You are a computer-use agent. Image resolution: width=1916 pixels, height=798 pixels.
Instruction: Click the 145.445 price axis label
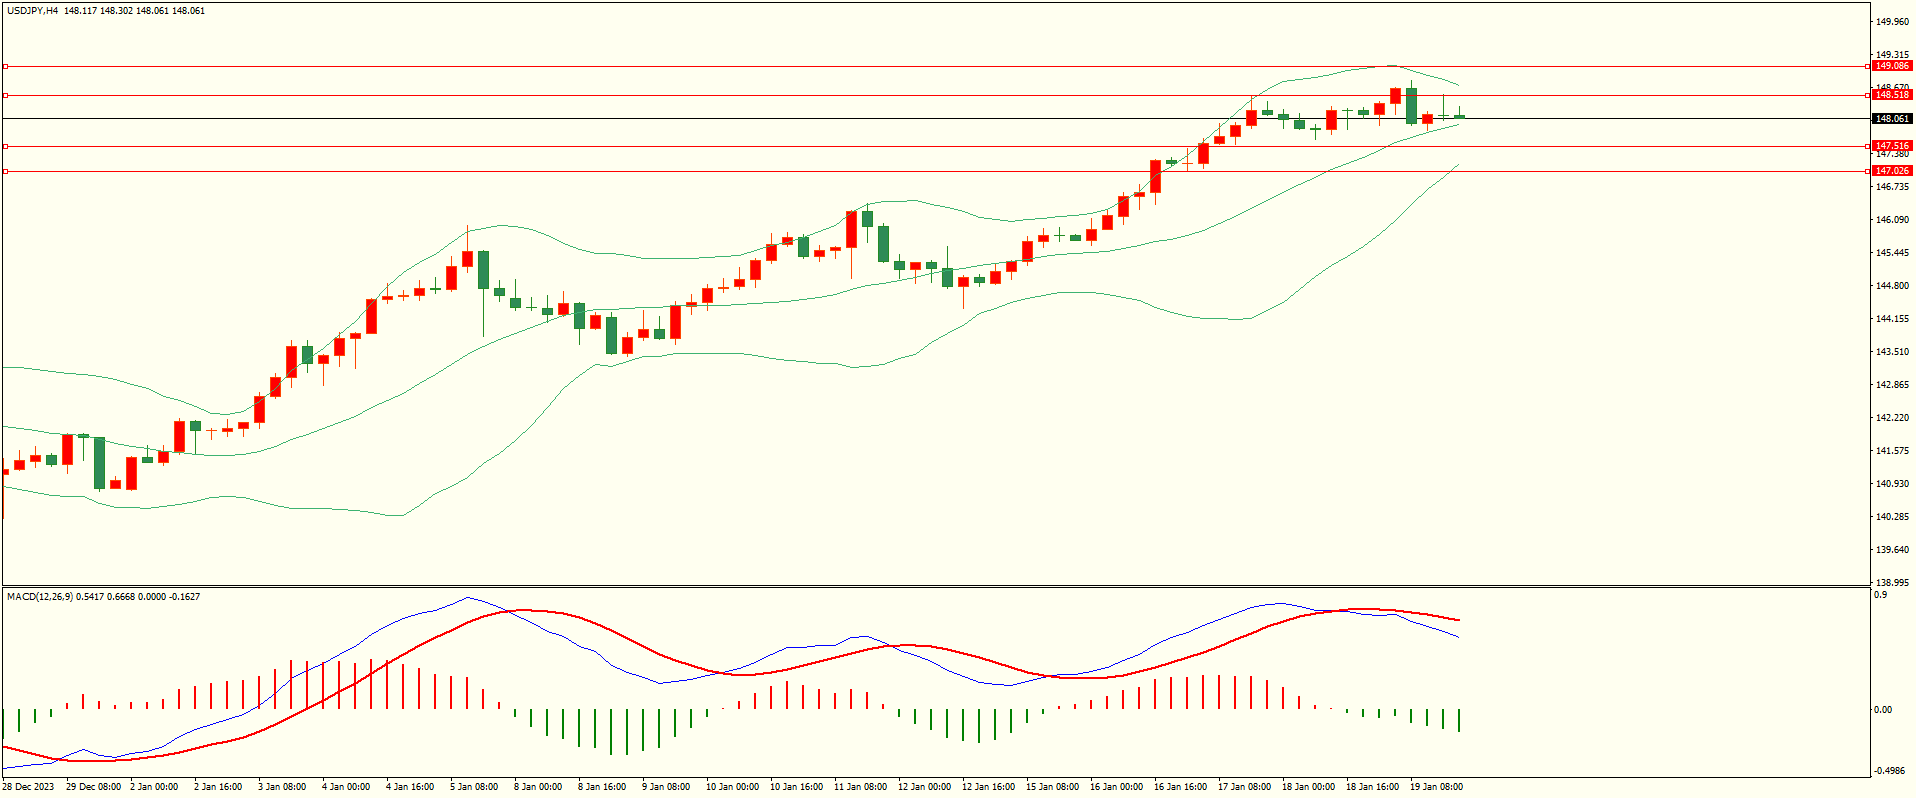tap(1892, 253)
